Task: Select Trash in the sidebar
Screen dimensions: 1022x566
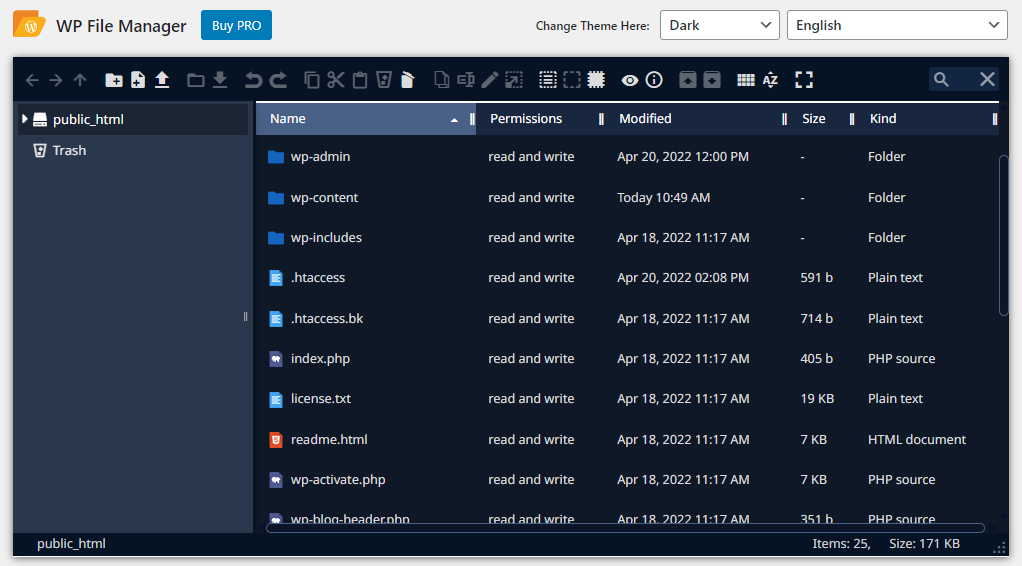Action: [x=69, y=151]
